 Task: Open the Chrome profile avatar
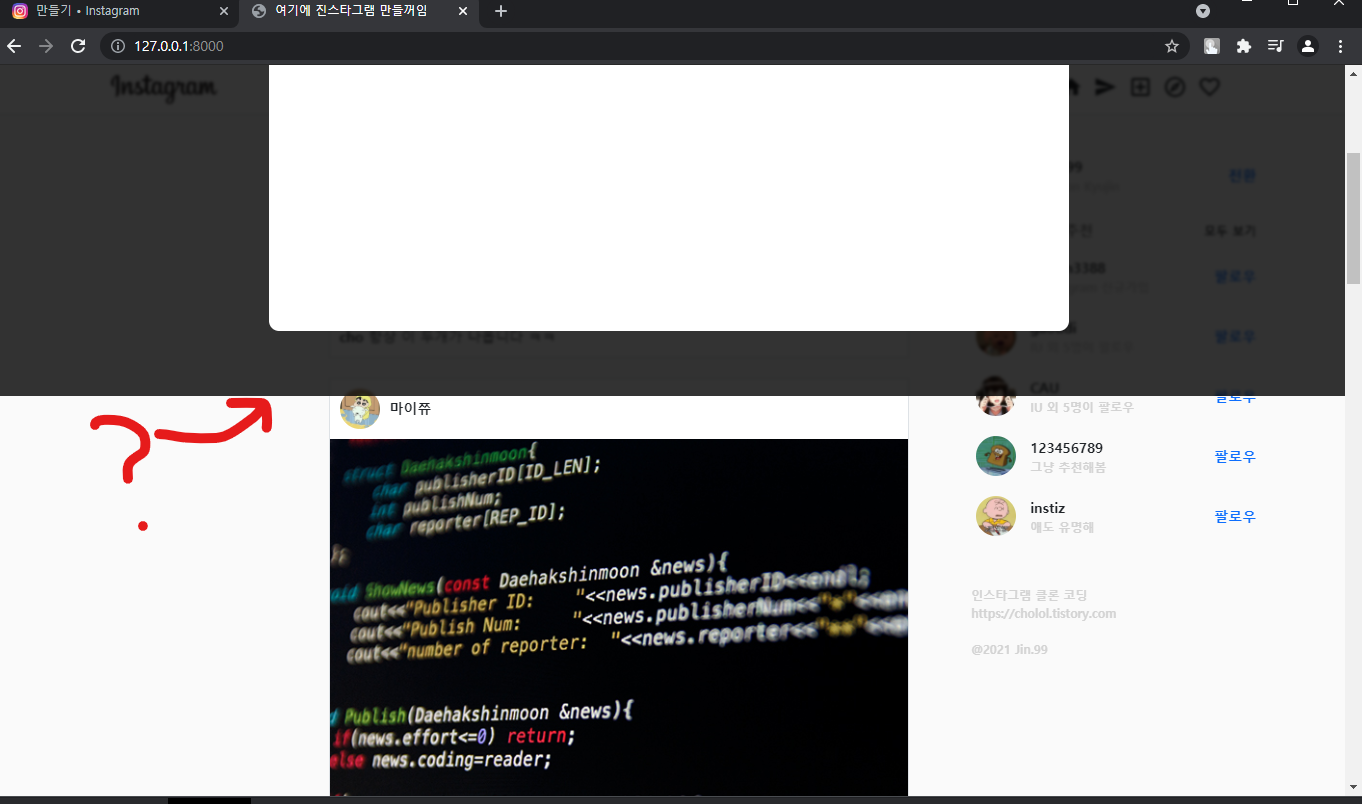1307,46
